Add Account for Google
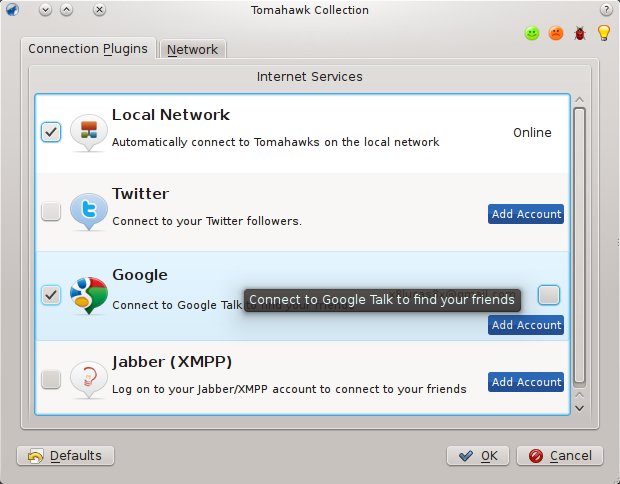The width and height of the screenshot is (620, 484). [x=526, y=325]
